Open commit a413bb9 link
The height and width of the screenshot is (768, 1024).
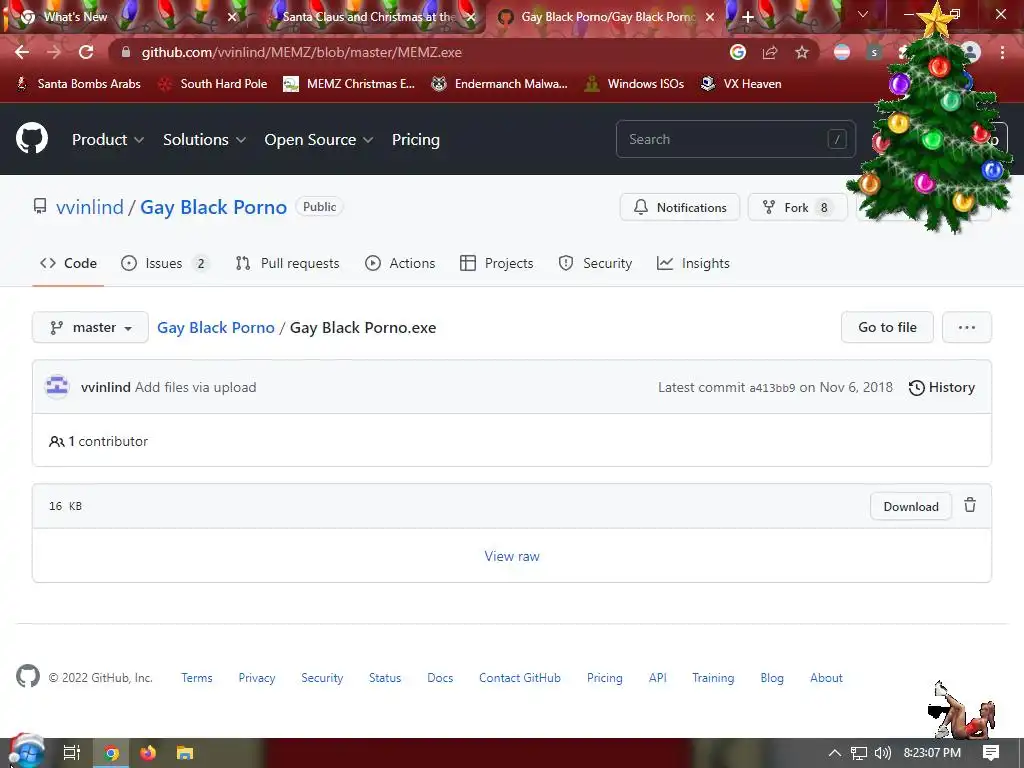pos(772,388)
